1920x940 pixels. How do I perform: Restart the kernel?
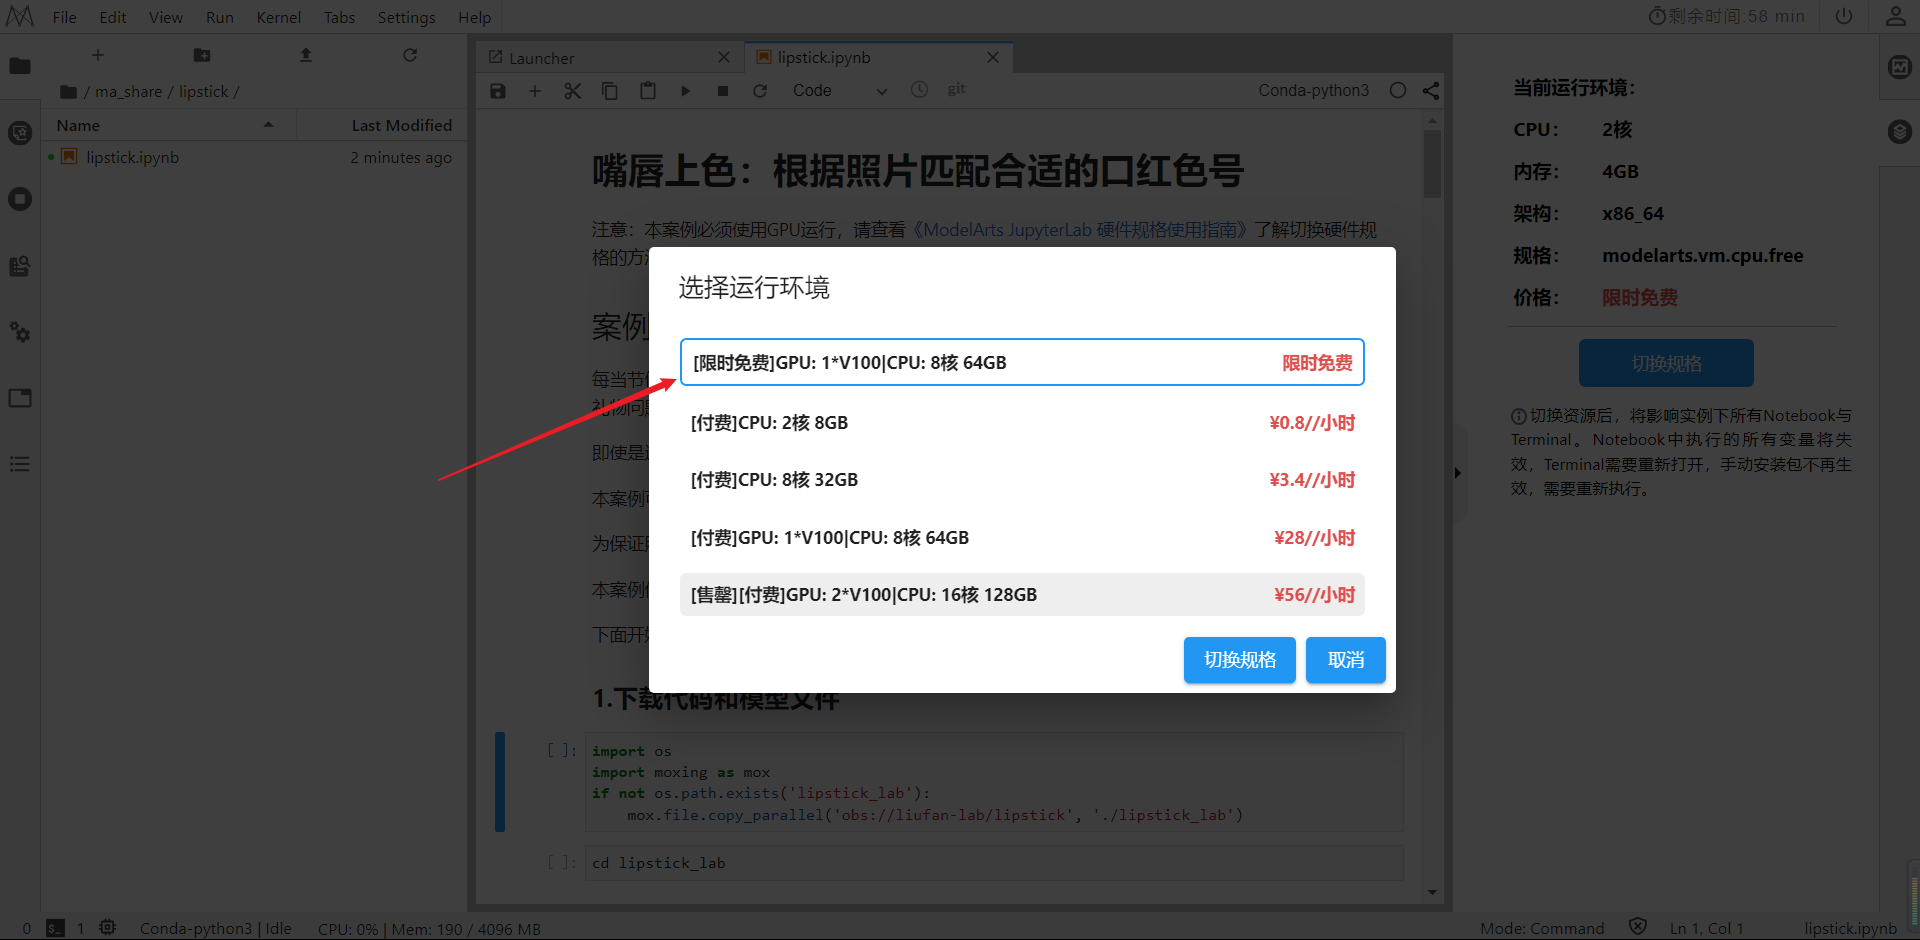tap(760, 91)
